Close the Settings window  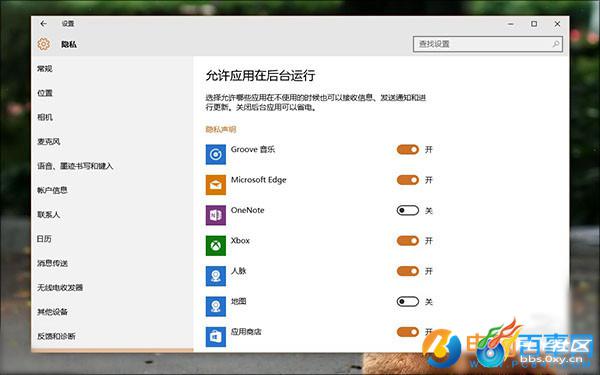click(x=557, y=24)
